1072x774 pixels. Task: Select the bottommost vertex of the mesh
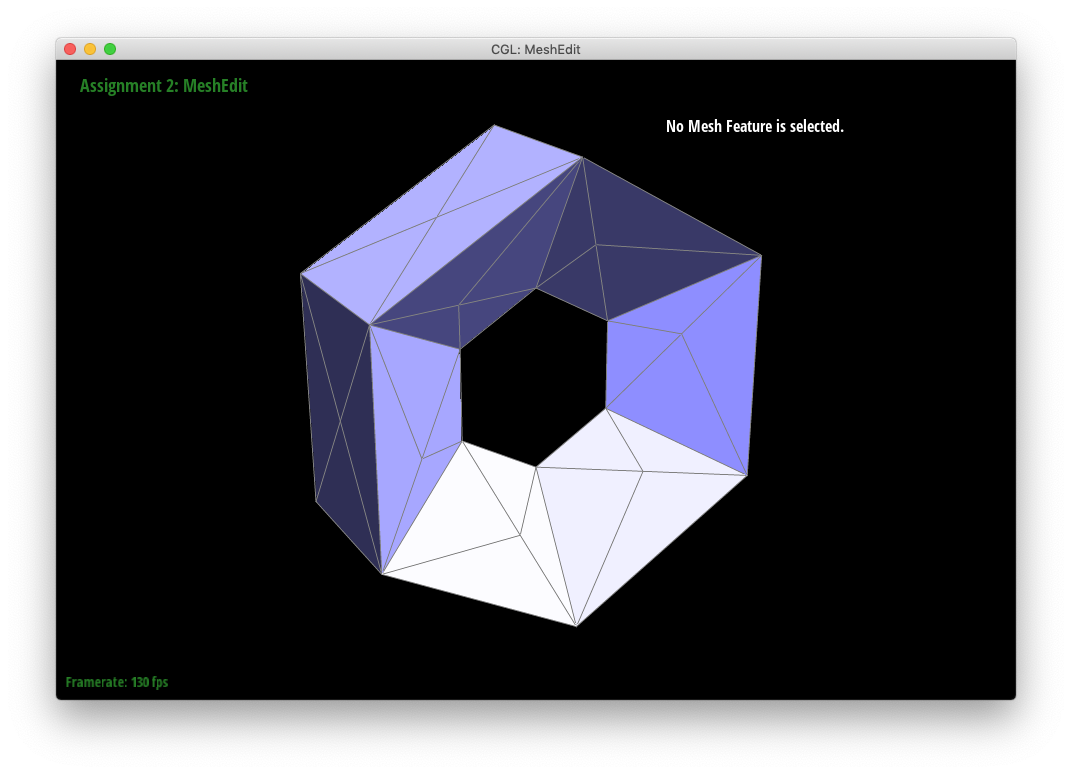pos(576,626)
